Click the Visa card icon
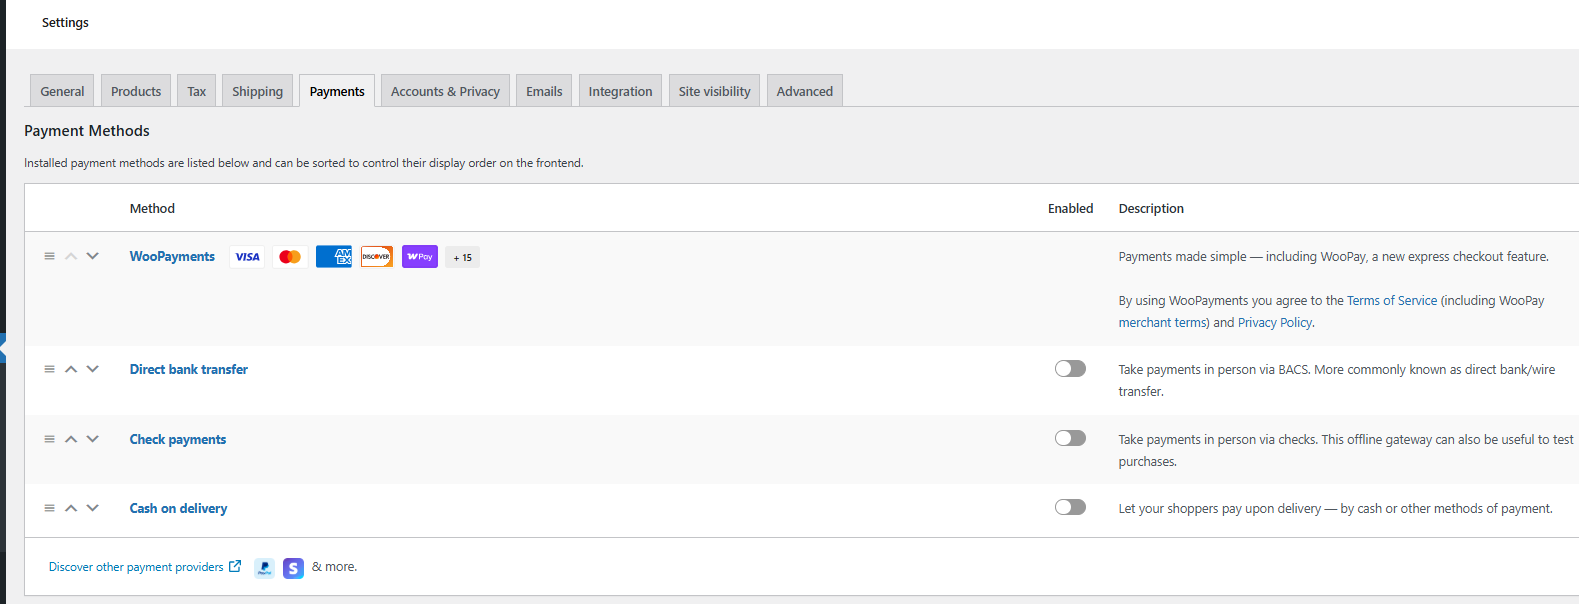 pos(247,257)
